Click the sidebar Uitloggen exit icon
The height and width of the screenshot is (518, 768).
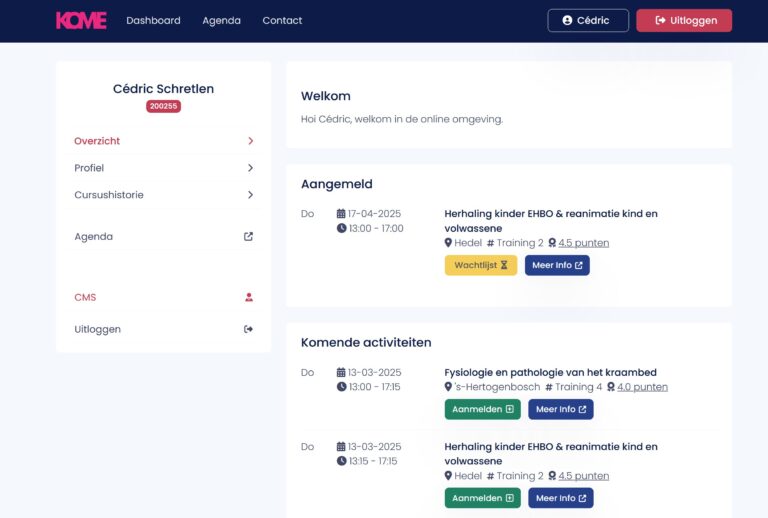point(249,329)
